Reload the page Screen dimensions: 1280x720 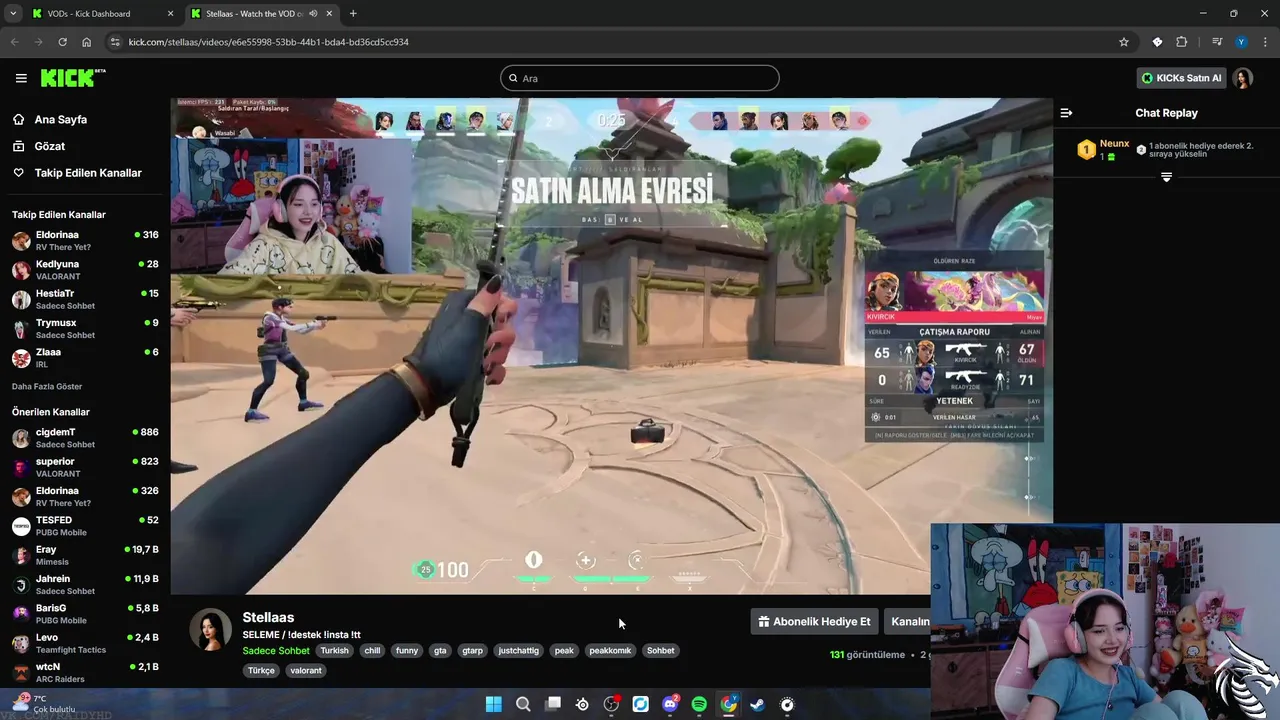tap(62, 42)
